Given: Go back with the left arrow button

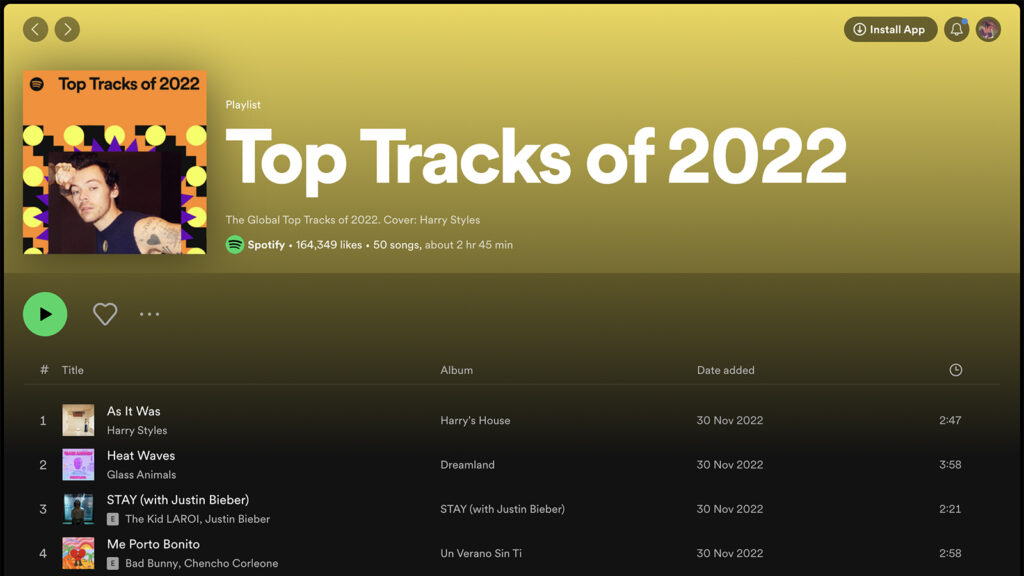Looking at the screenshot, I should 35,29.
